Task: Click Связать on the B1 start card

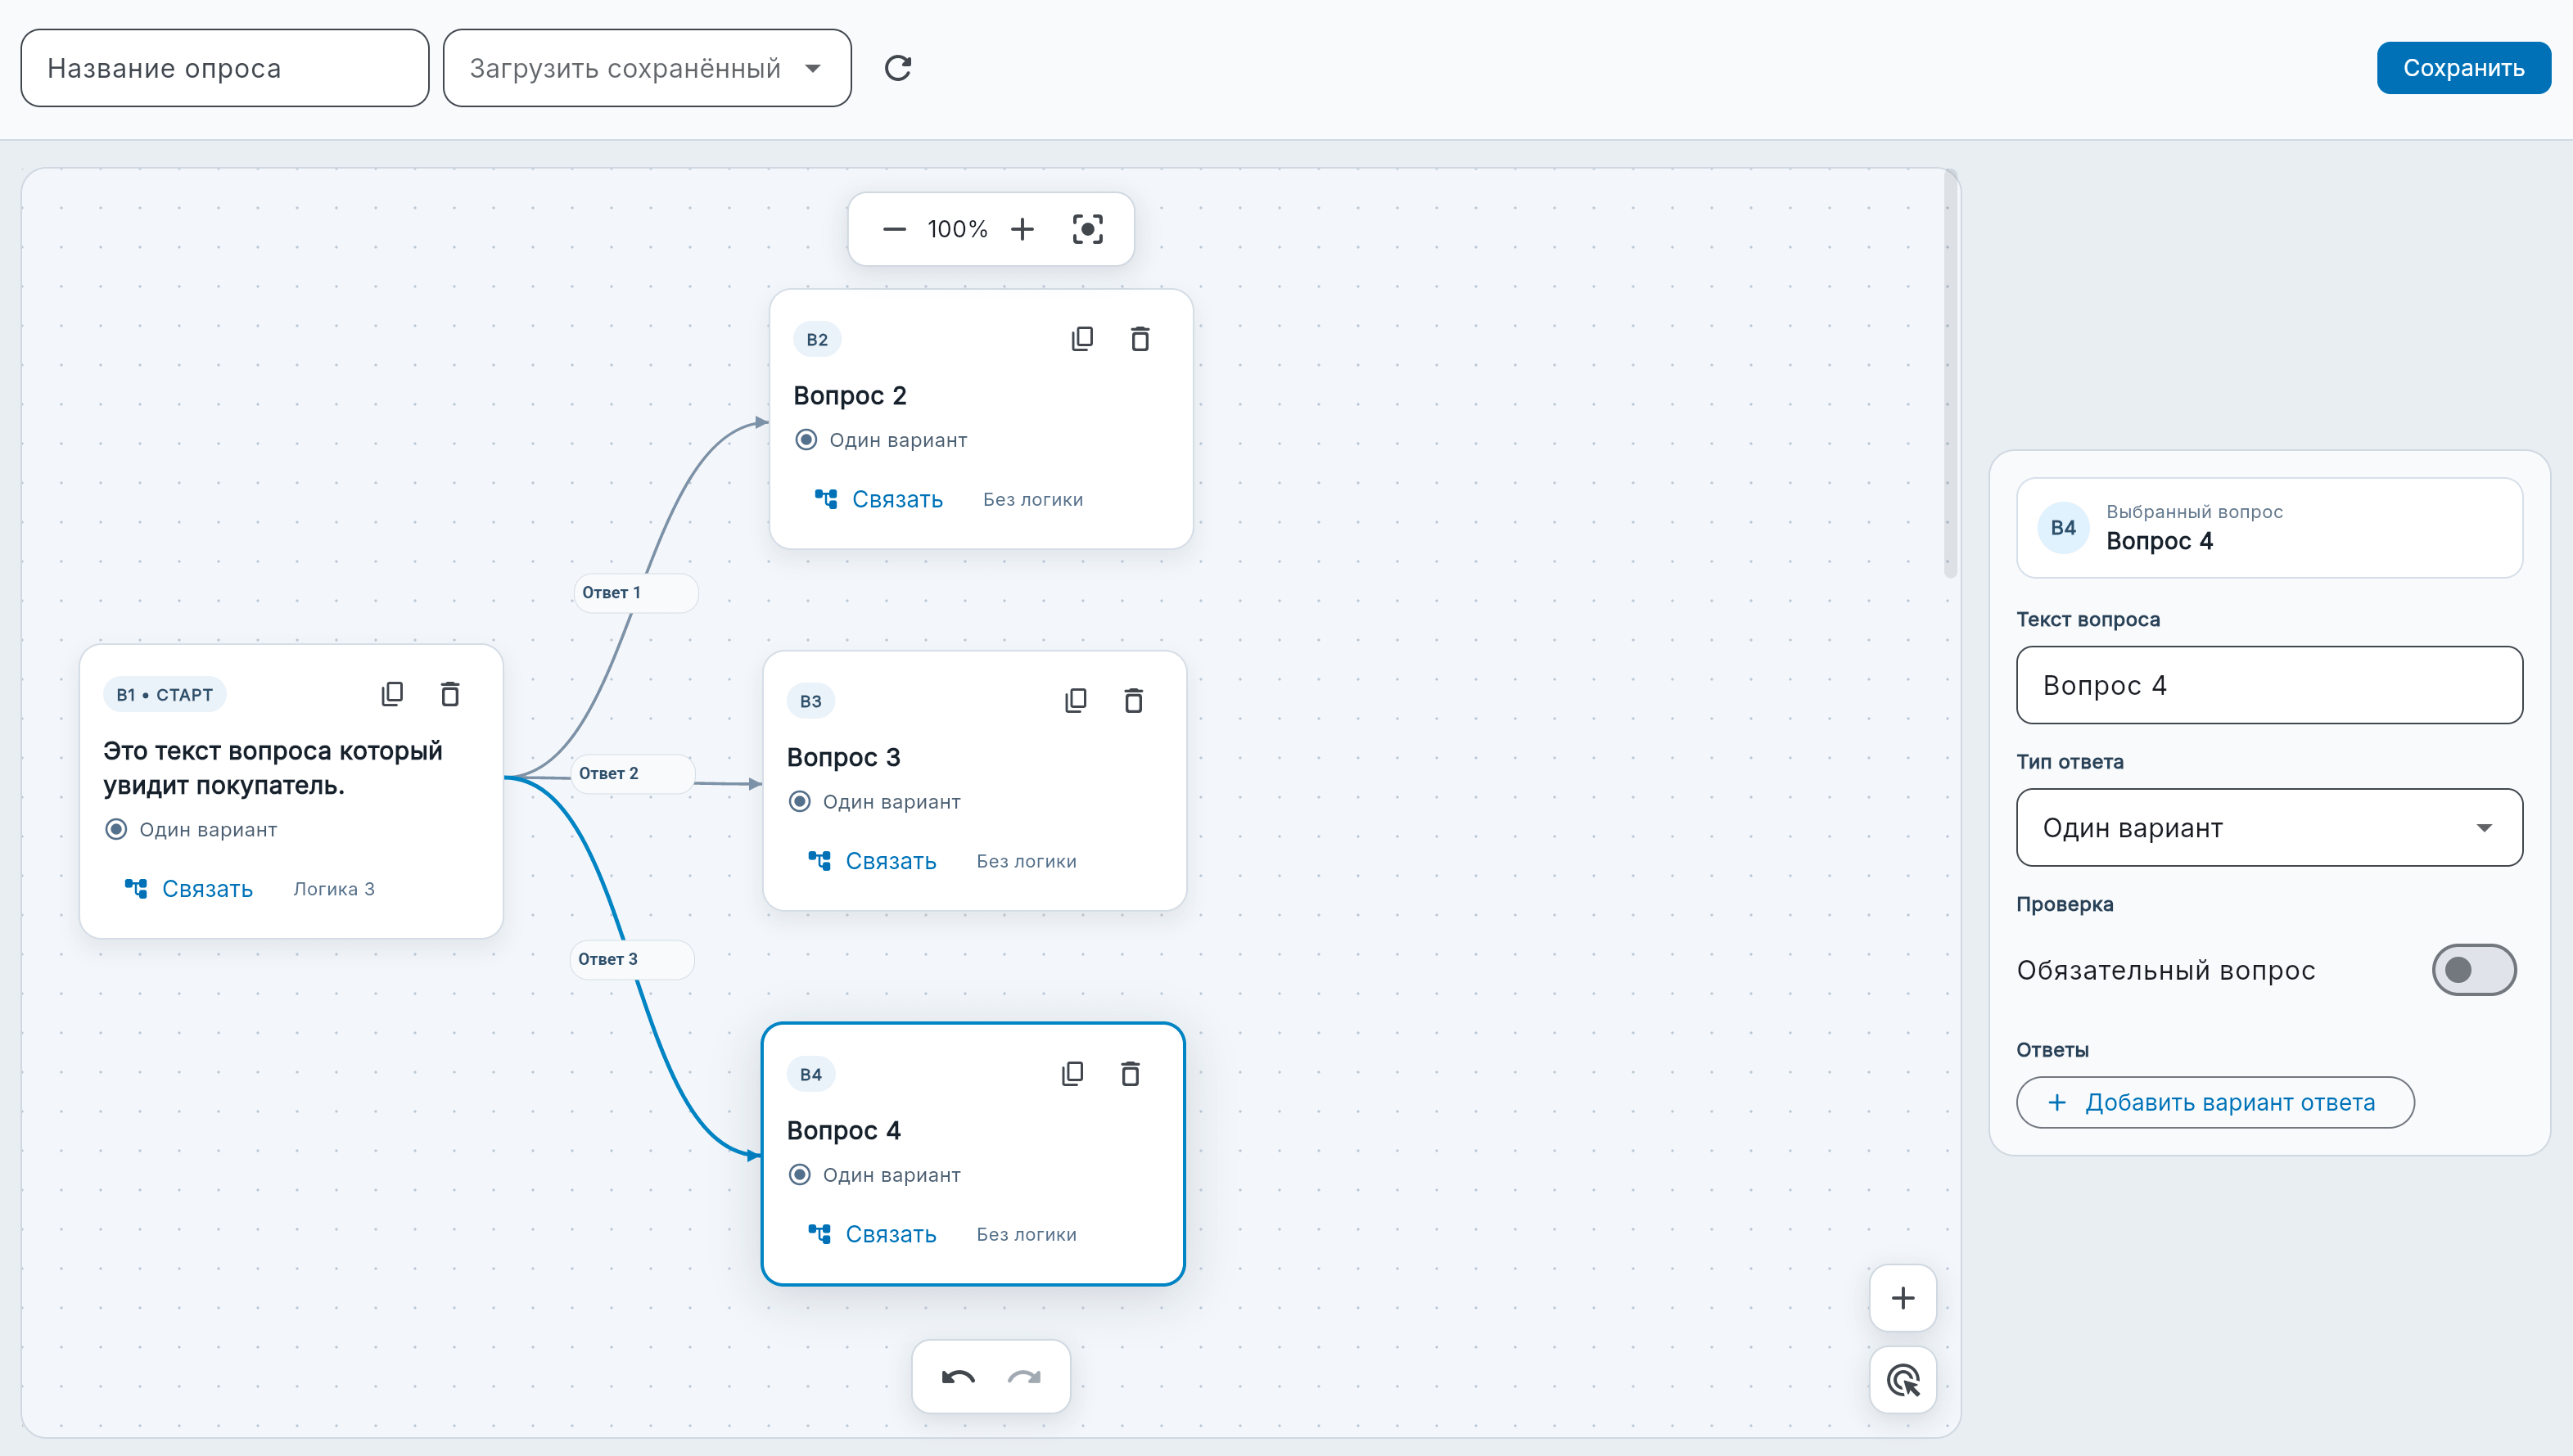Action: (188, 889)
